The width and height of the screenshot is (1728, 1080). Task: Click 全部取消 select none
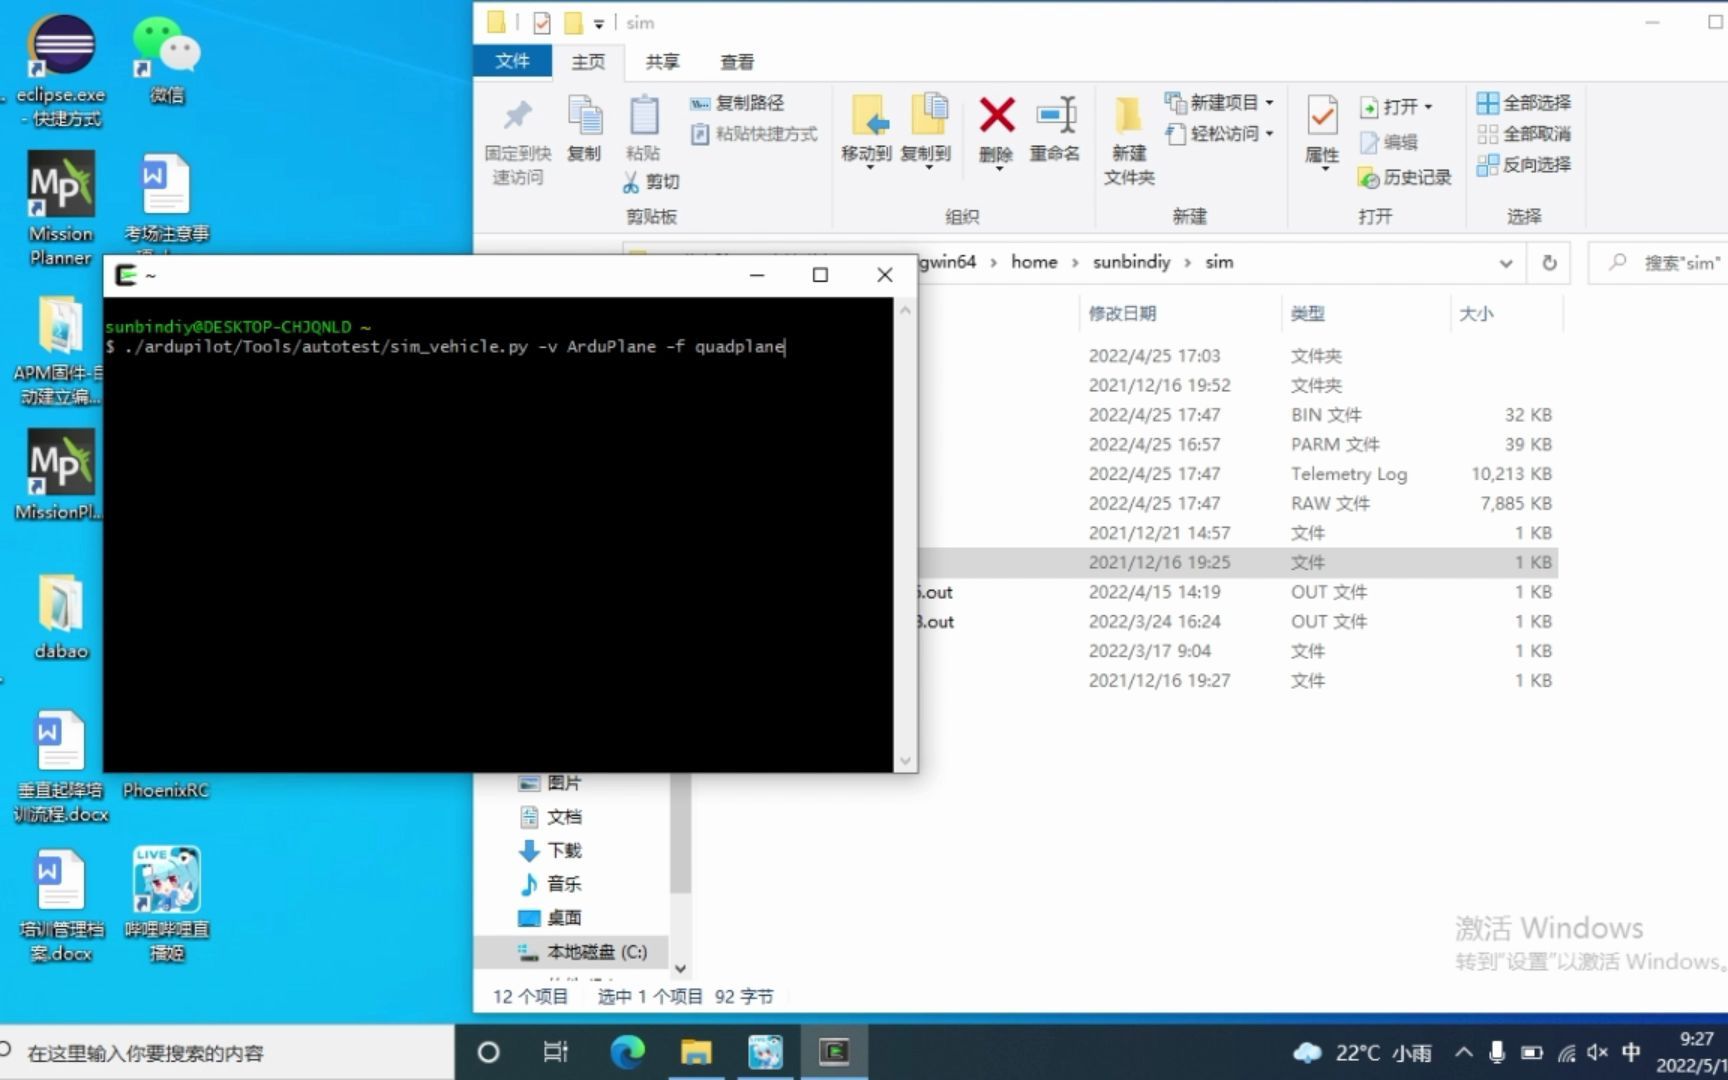click(1524, 133)
